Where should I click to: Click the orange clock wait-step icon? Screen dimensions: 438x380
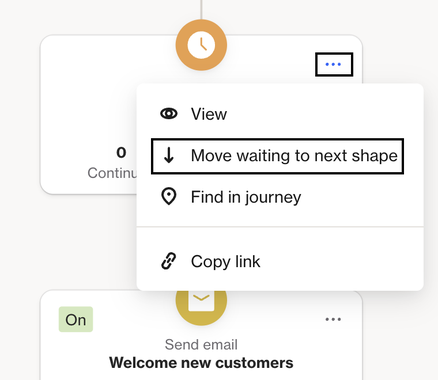[201, 45]
